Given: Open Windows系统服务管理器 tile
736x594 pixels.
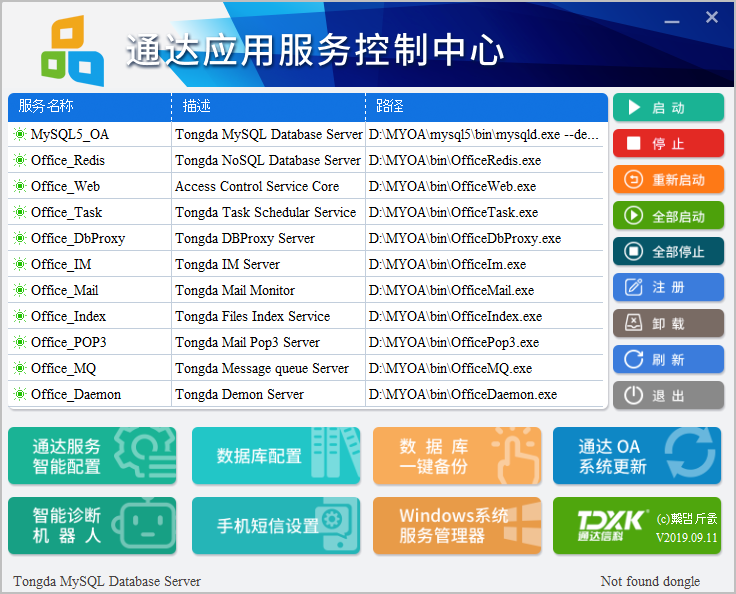Looking at the screenshot, I should (457, 525).
